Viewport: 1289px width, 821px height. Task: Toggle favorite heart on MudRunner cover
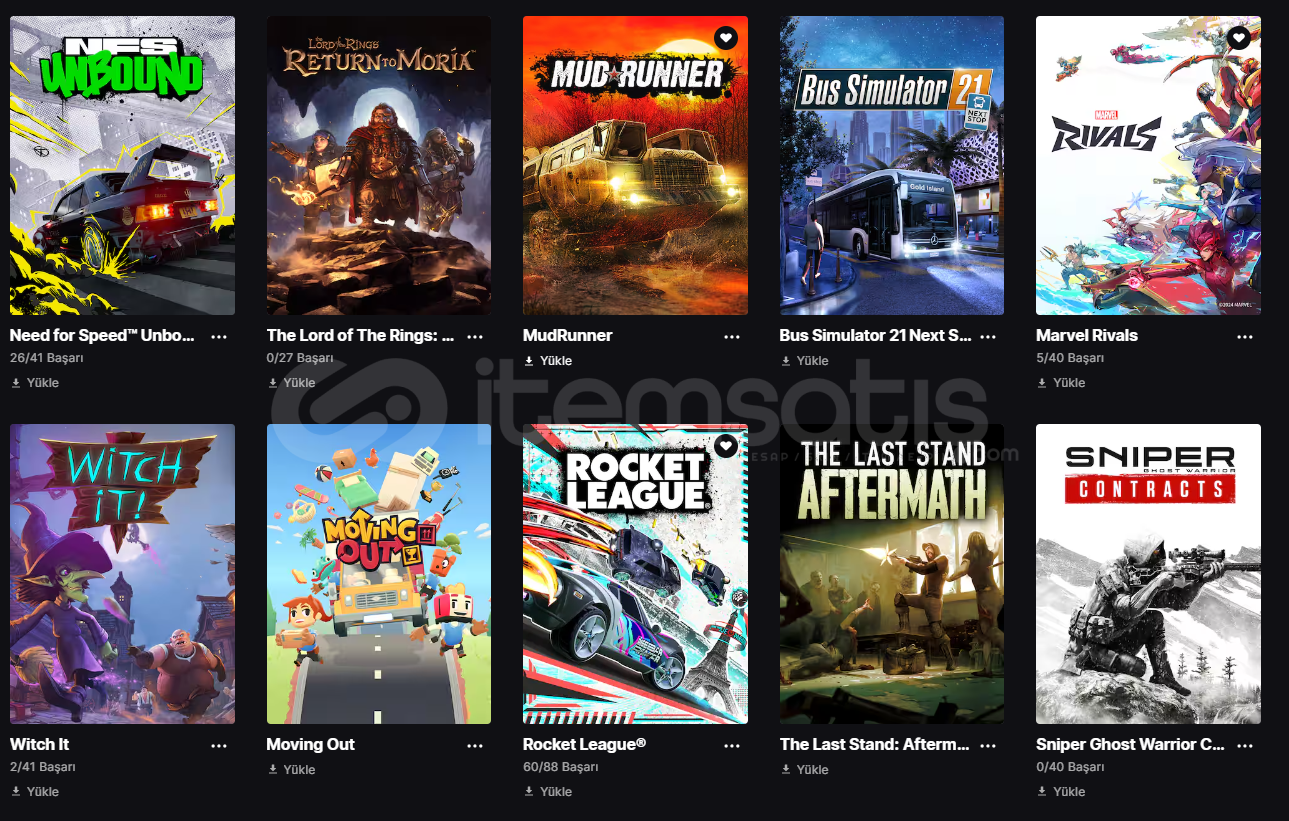coord(726,38)
